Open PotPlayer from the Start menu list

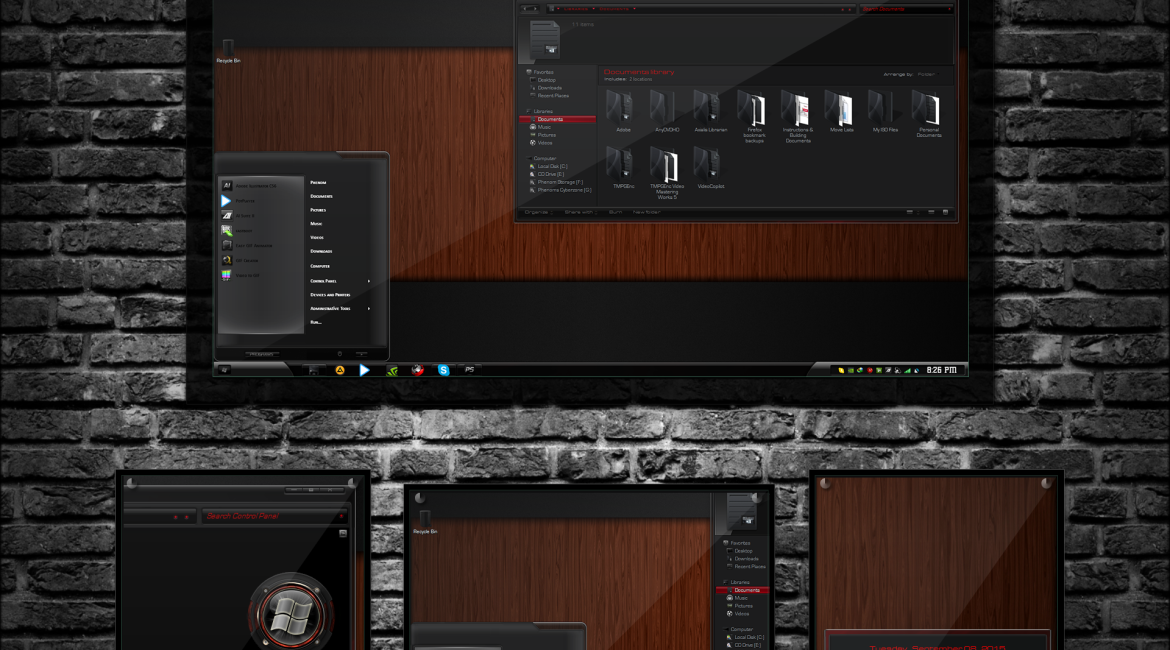246,201
